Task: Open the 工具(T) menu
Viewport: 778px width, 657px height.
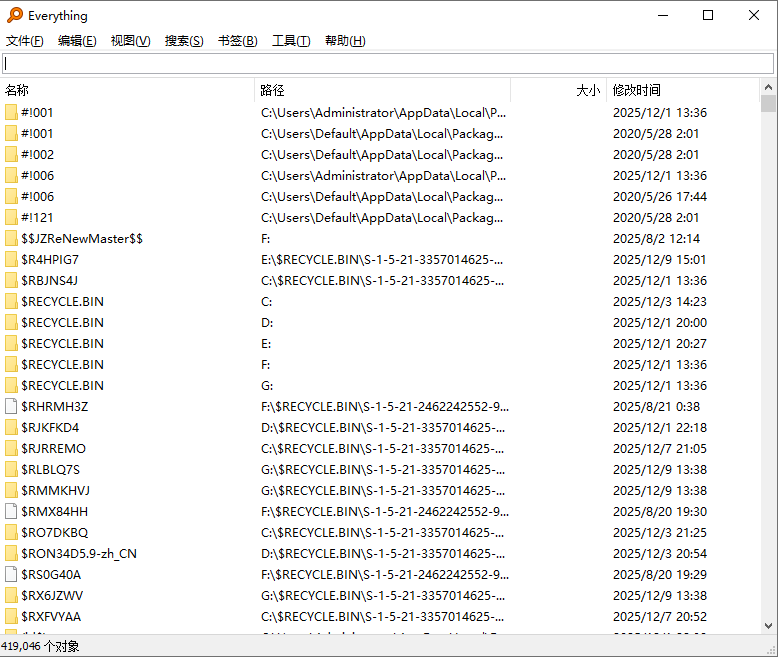Action: (291, 41)
